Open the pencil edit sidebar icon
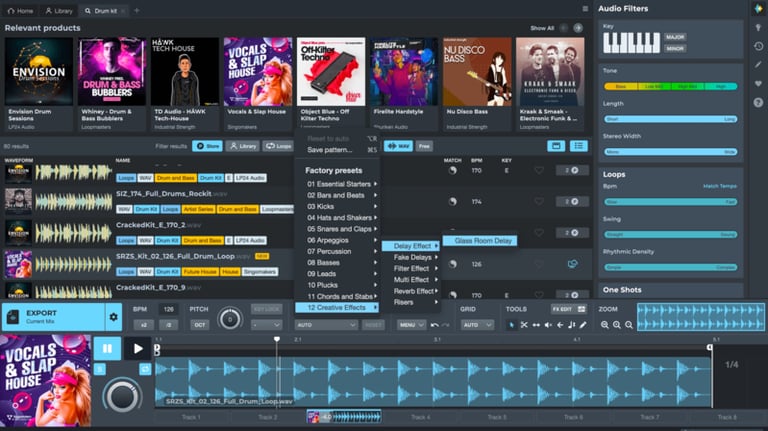 [758, 65]
